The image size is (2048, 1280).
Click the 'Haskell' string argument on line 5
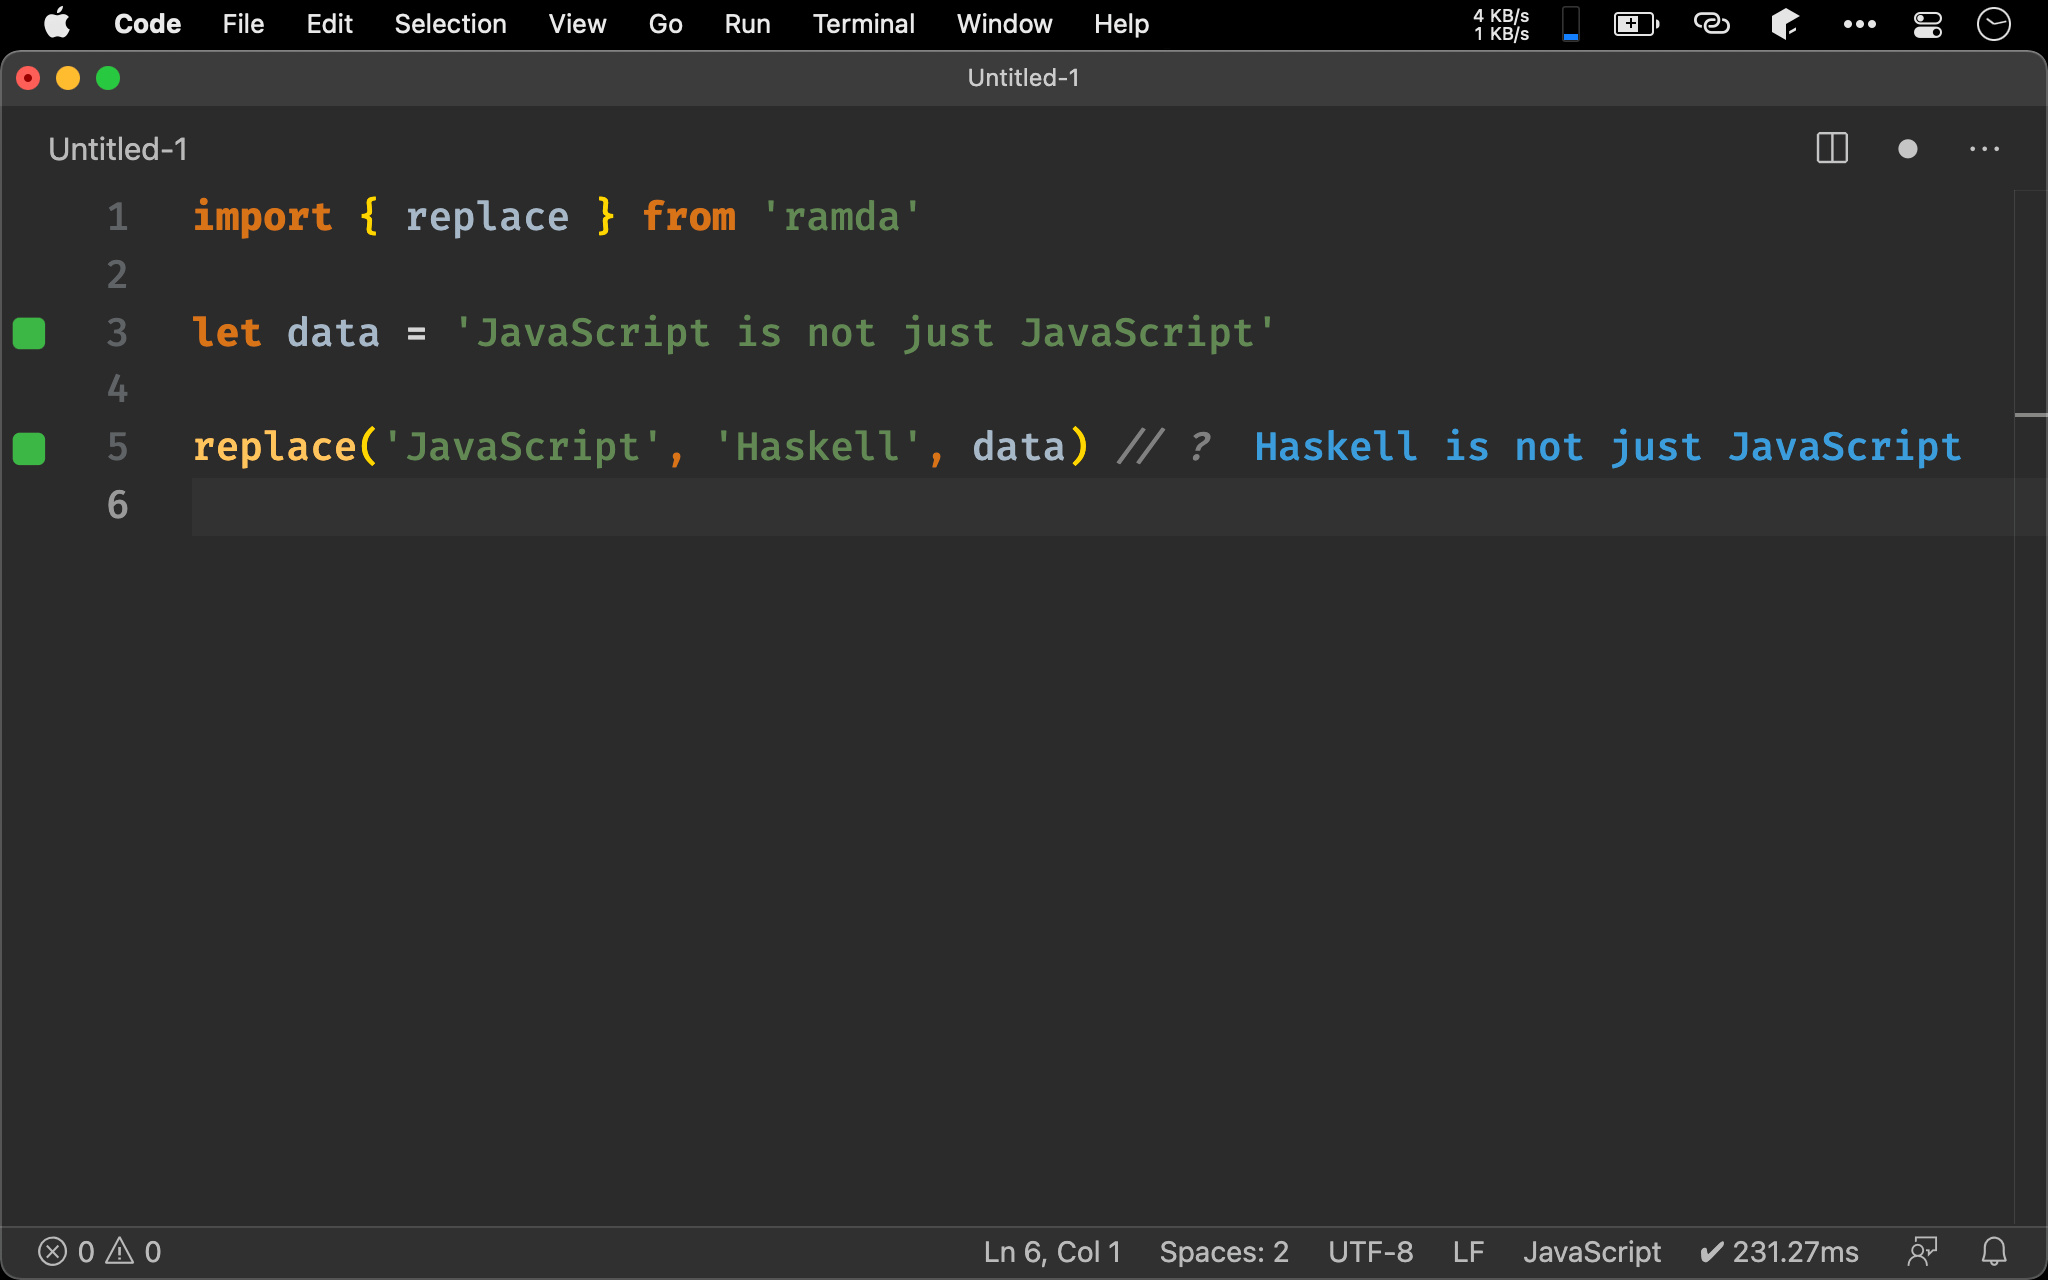point(818,447)
